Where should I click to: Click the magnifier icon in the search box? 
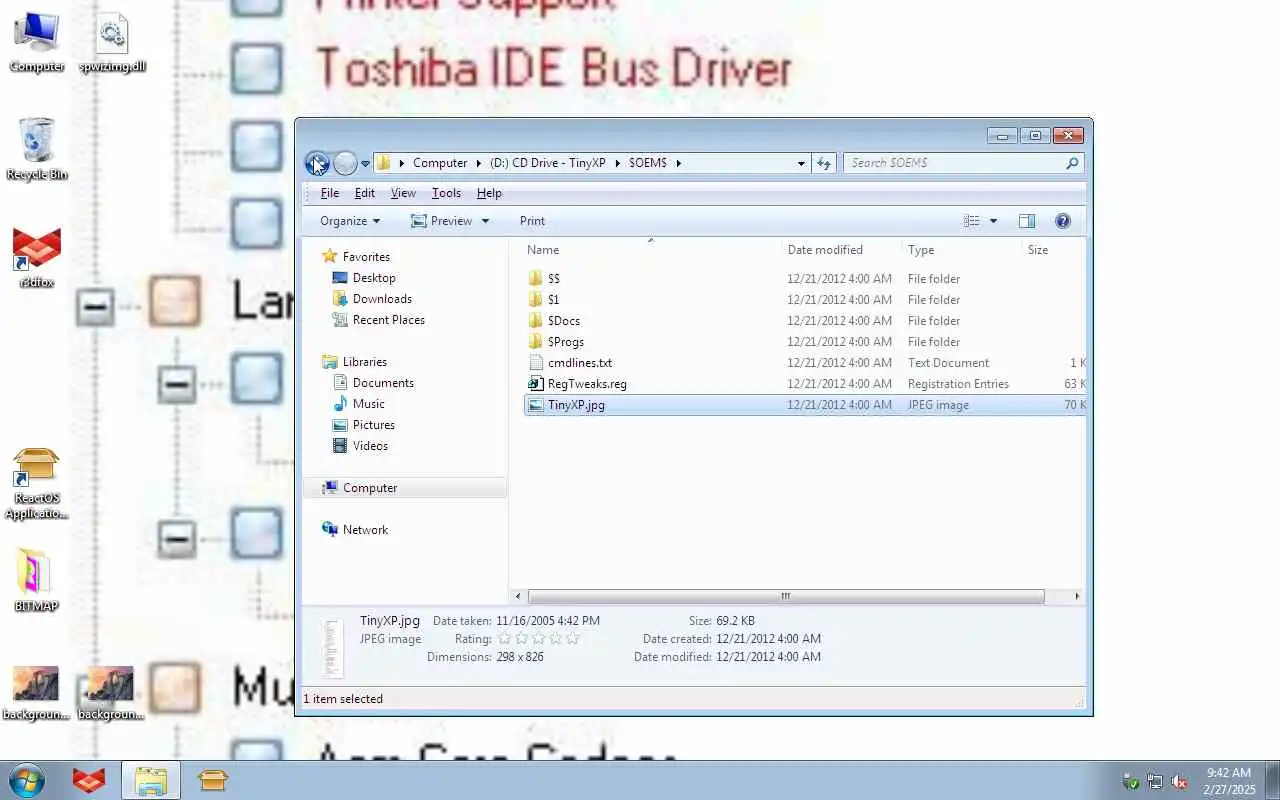1073,163
